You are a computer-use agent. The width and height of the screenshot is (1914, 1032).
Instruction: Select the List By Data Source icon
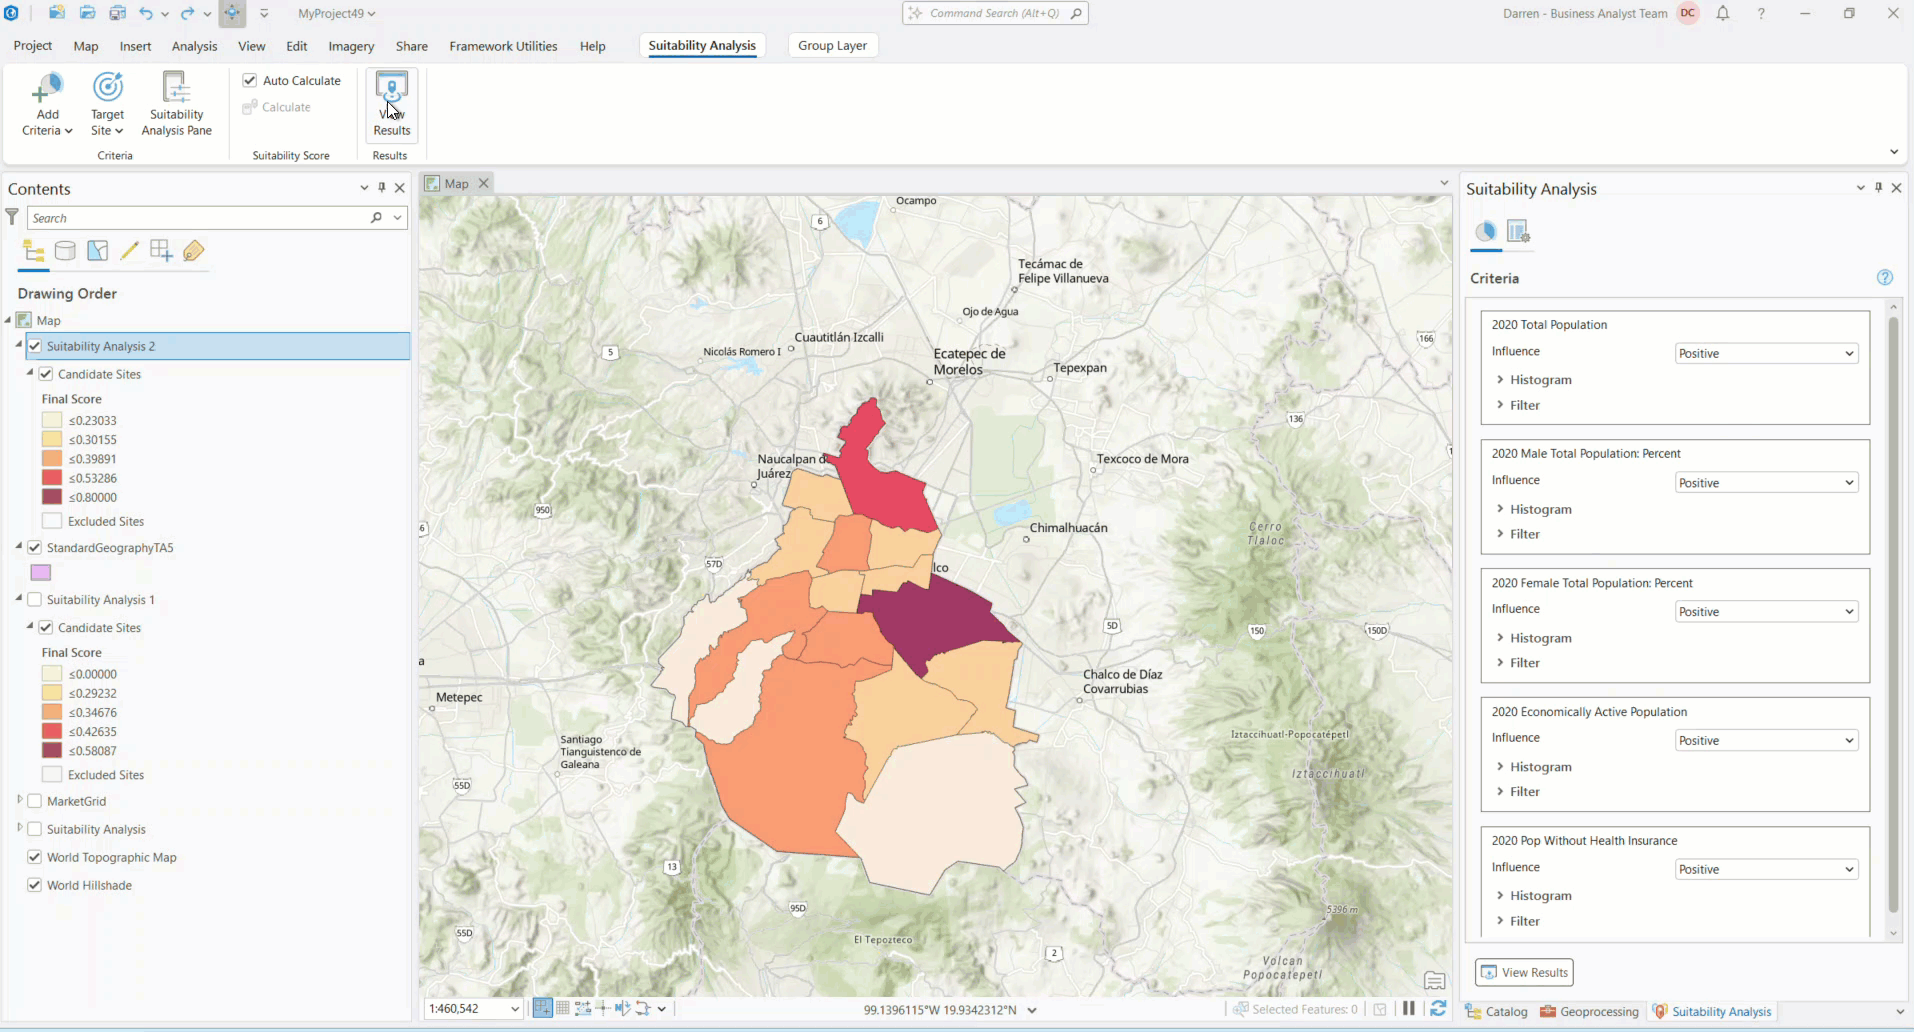65,251
